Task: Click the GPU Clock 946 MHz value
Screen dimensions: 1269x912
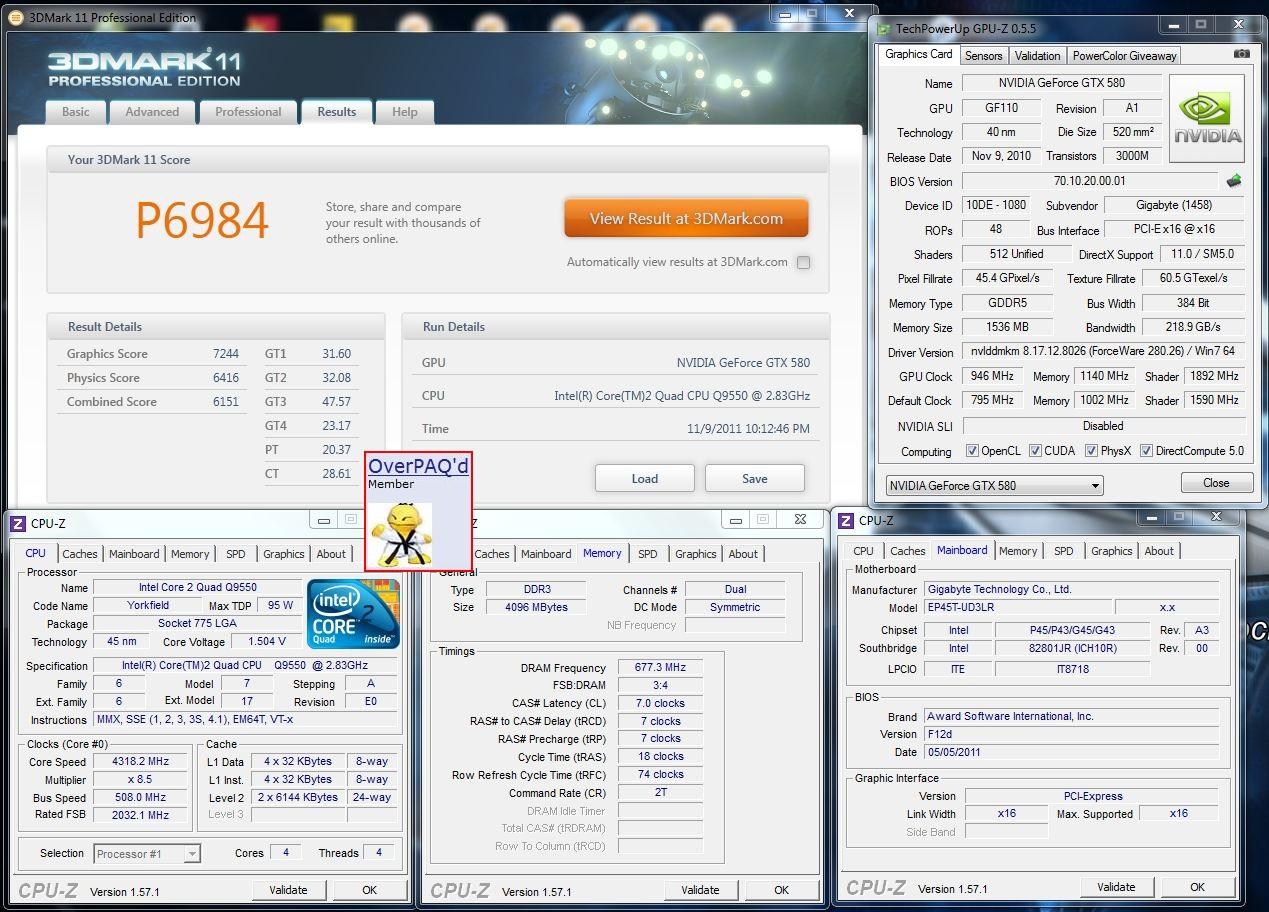Action: tap(992, 376)
